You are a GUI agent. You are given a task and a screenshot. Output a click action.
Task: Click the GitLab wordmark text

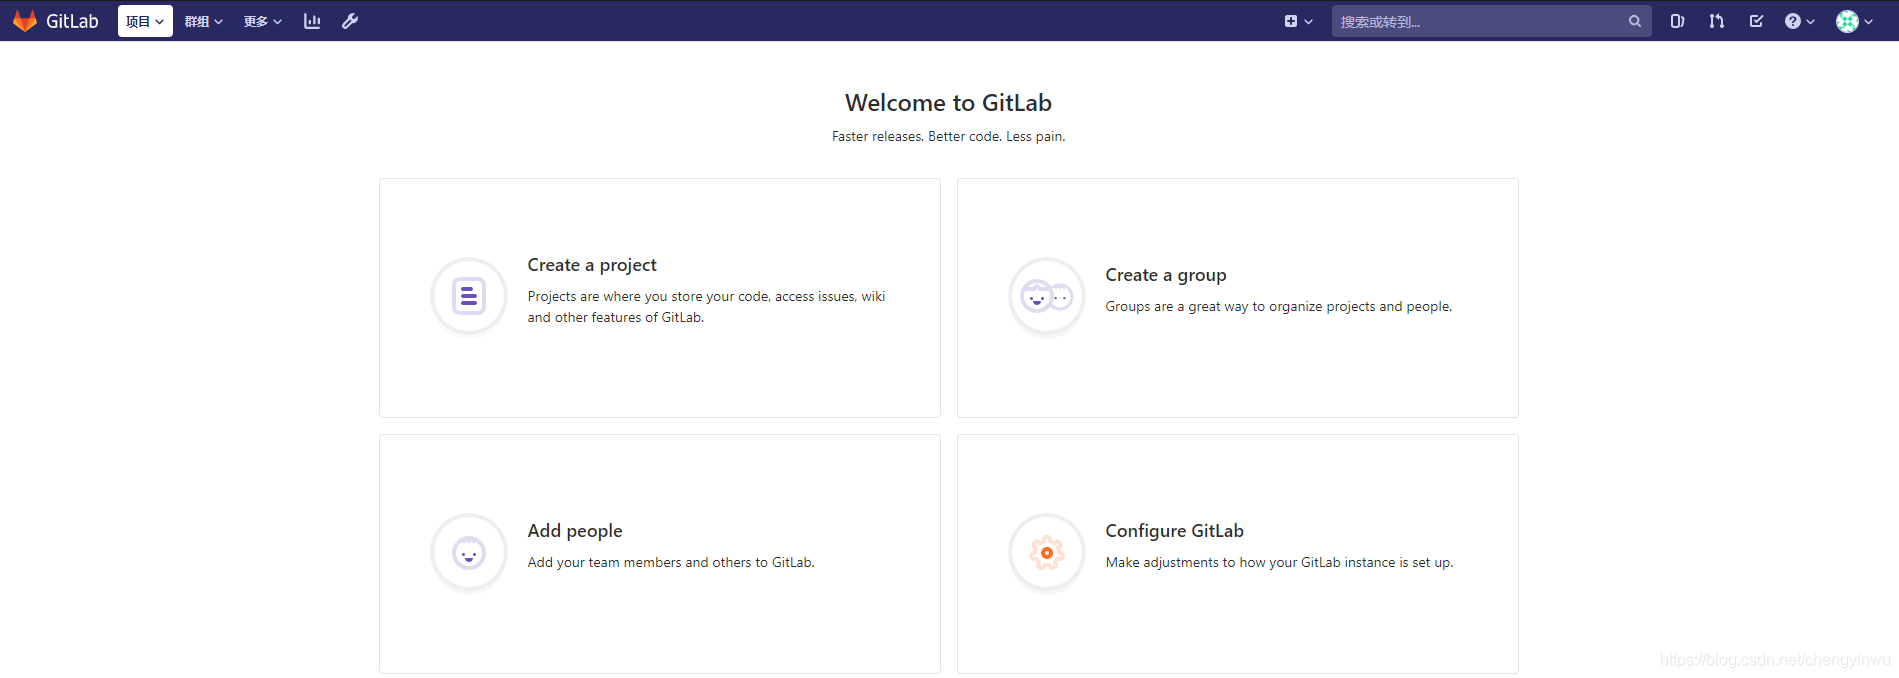(x=72, y=21)
